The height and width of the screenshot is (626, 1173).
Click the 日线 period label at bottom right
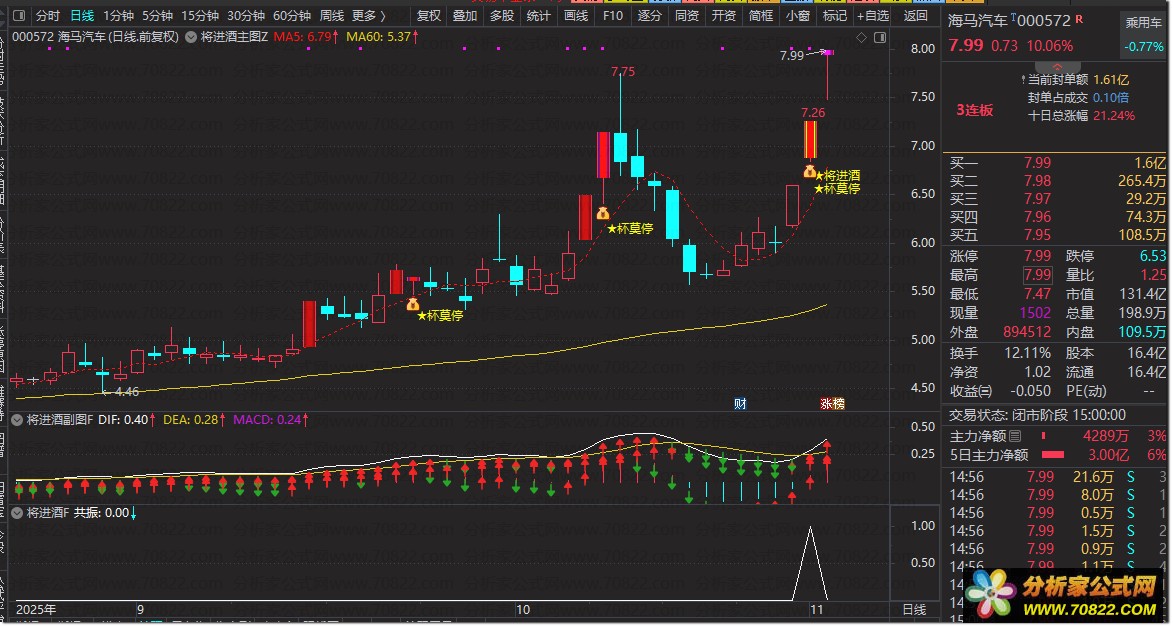914,610
